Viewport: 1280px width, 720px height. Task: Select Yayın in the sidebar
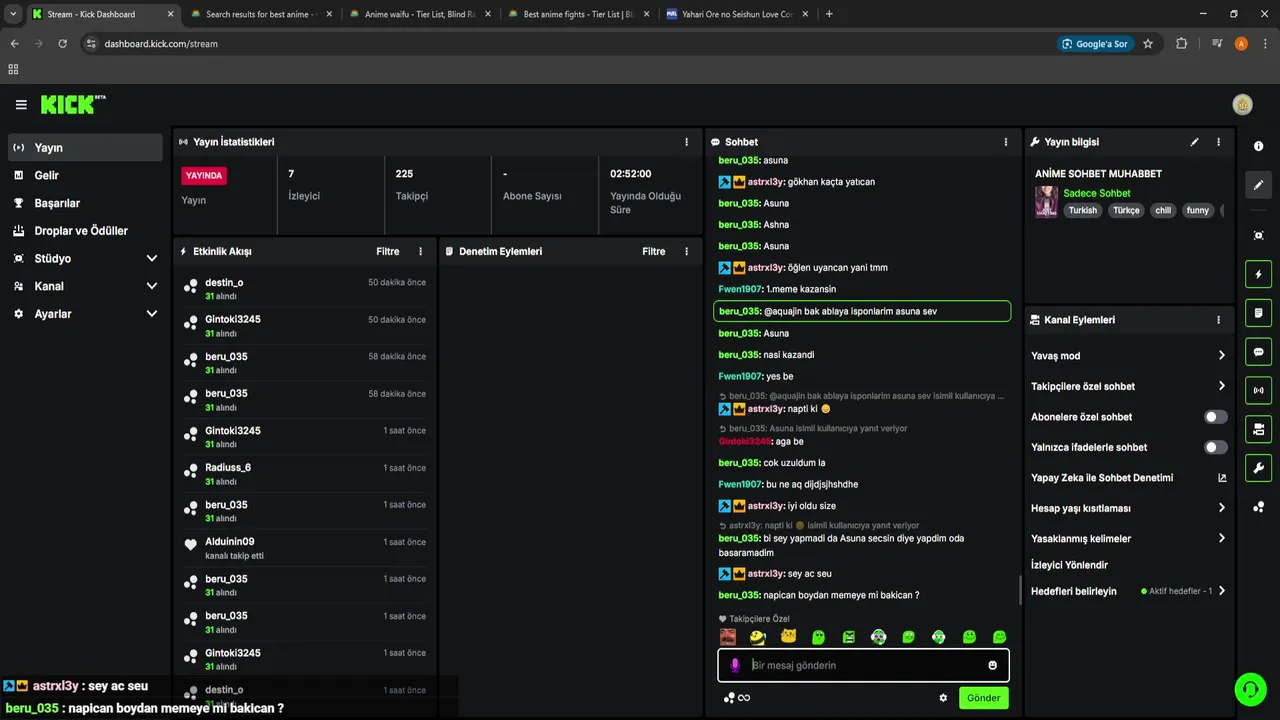pyautogui.click(x=85, y=148)
